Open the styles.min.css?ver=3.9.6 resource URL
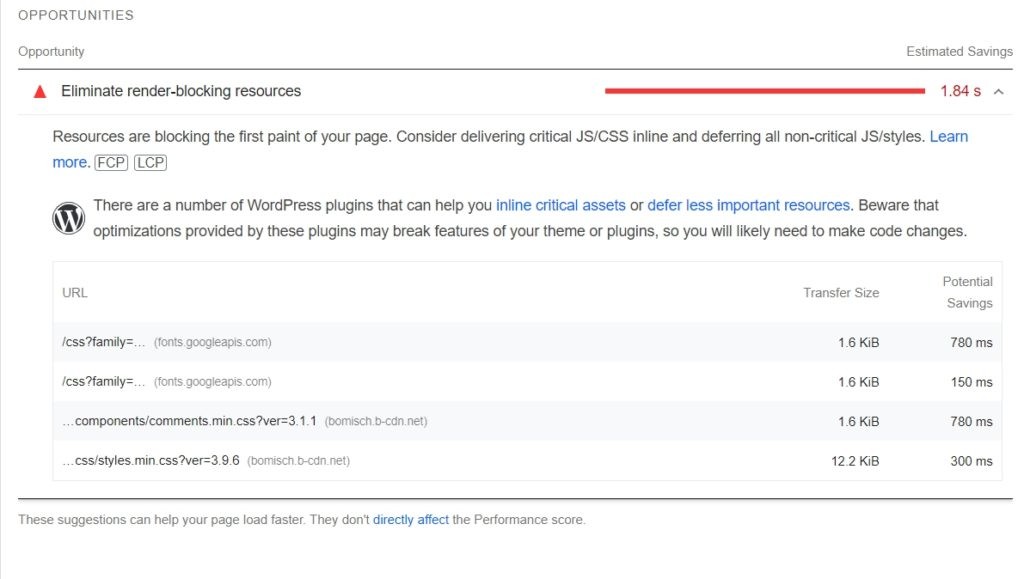The height and width of the screenshot is (579, 1024). tap(151, 461)
